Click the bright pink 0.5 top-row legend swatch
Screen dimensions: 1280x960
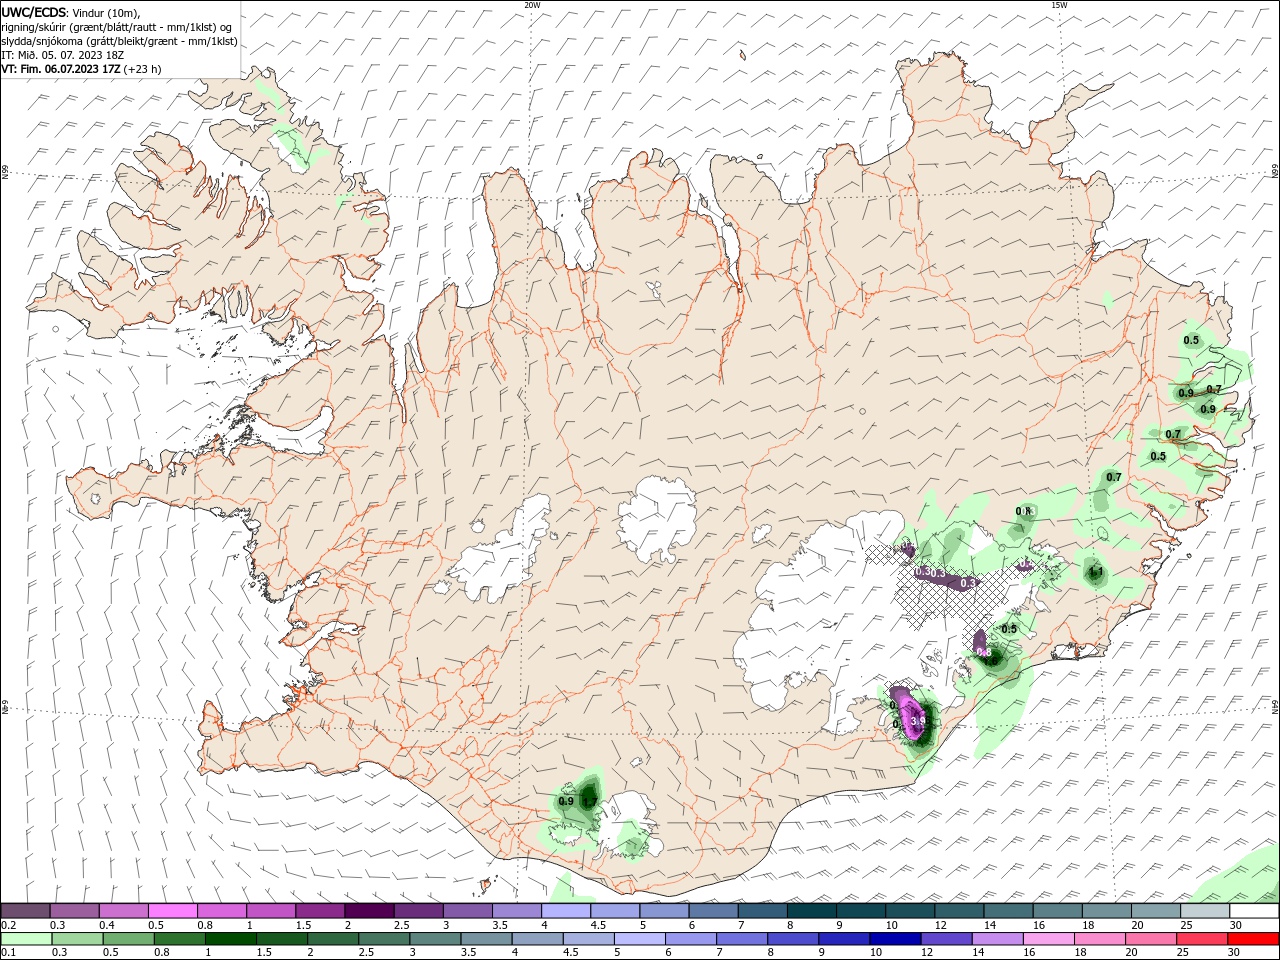tap(173, 911)
